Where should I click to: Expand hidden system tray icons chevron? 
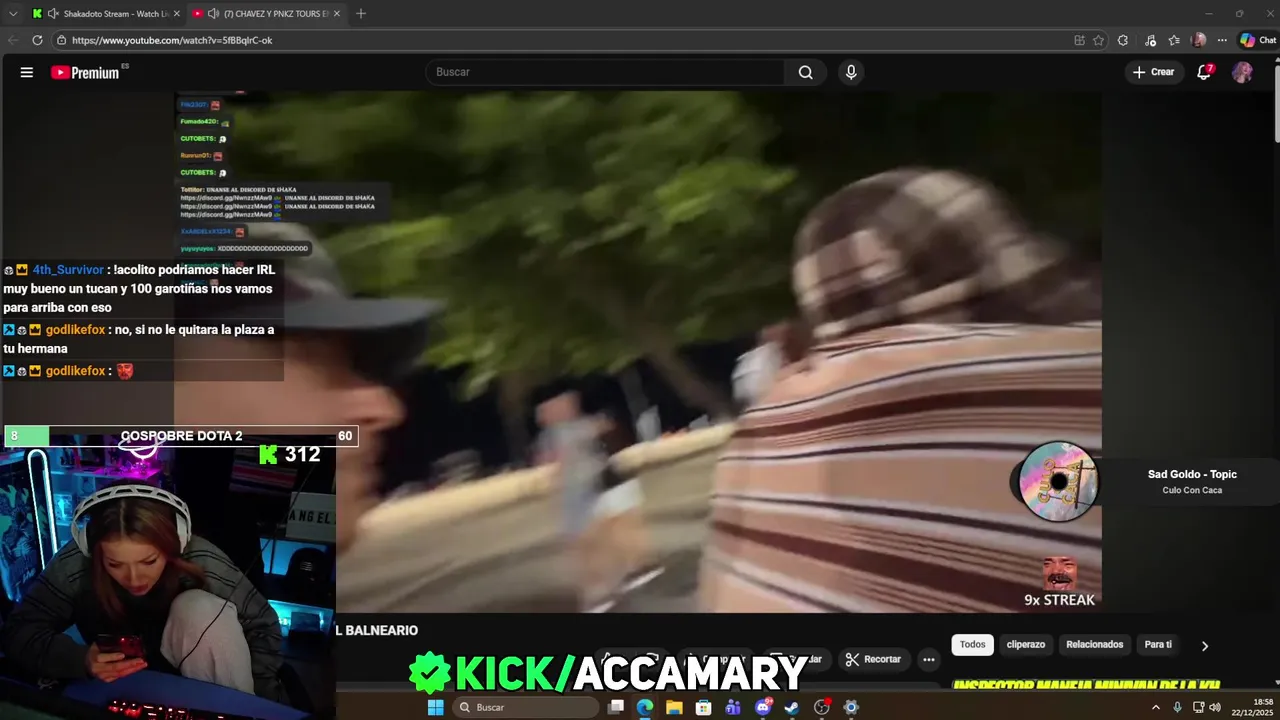coord(1156,707)
